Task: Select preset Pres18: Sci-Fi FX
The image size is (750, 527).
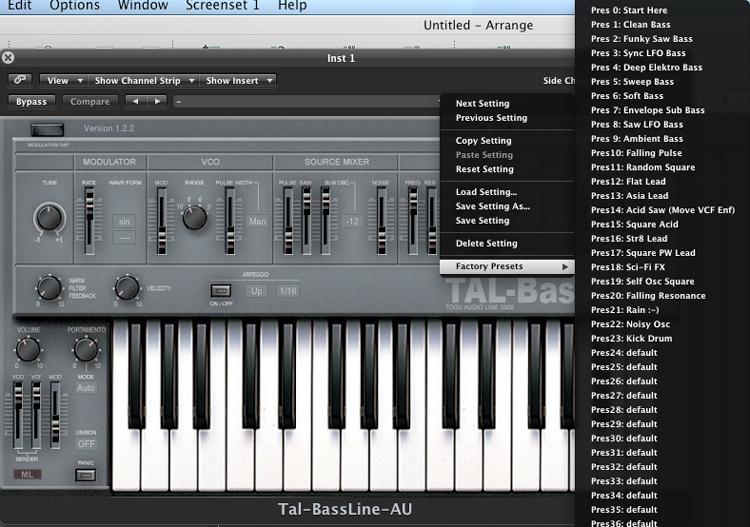Action: tap(628, 267)
